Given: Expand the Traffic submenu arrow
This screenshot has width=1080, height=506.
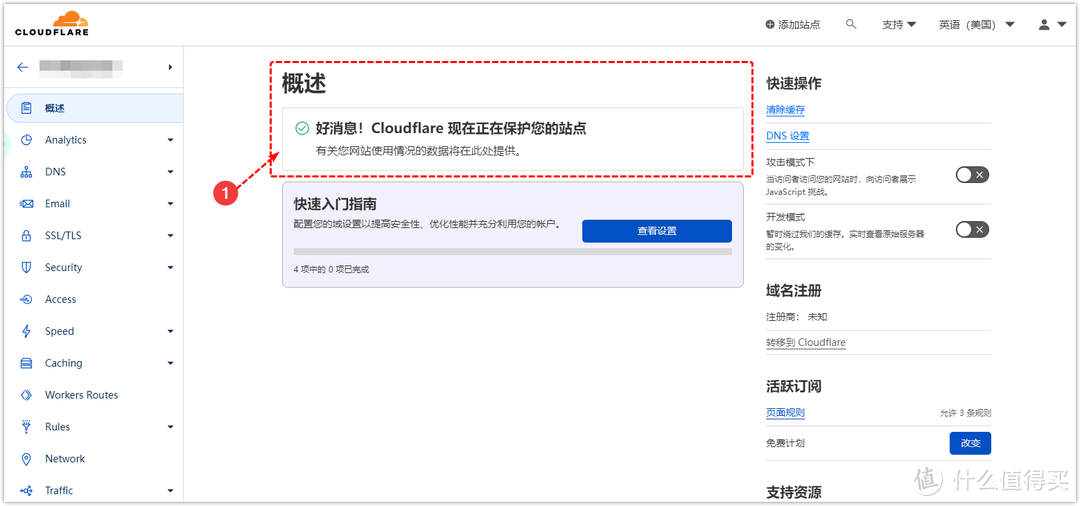Looking at the screenshot, I should (x=170, y=491).
